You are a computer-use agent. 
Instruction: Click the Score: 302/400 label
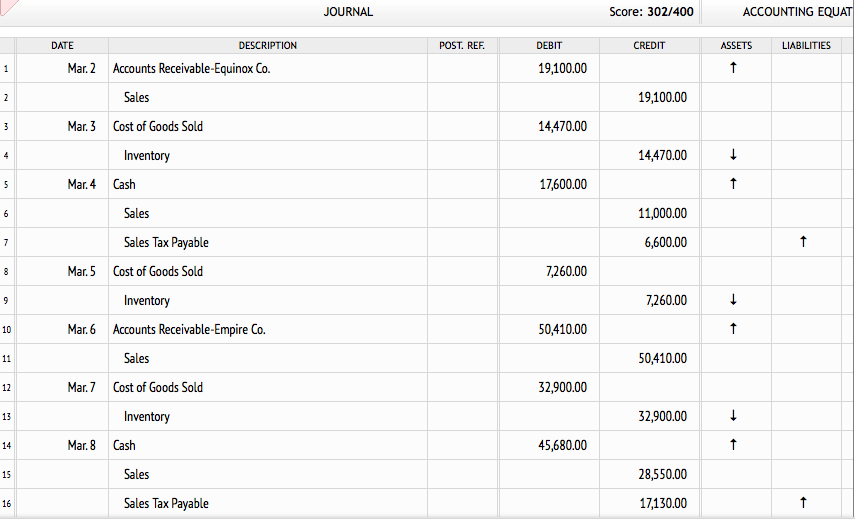[651, 12]
